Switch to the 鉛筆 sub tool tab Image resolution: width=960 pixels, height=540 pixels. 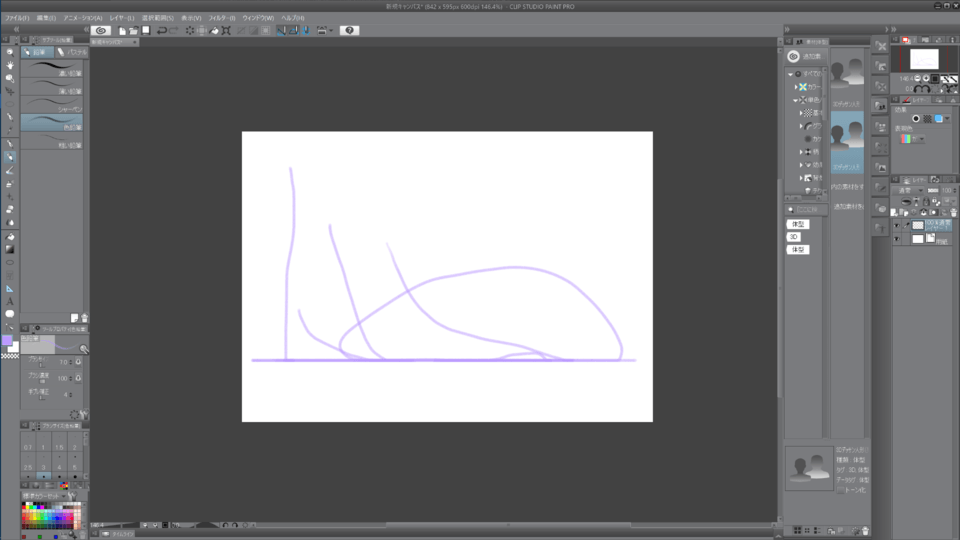click(x=38, y=52)
